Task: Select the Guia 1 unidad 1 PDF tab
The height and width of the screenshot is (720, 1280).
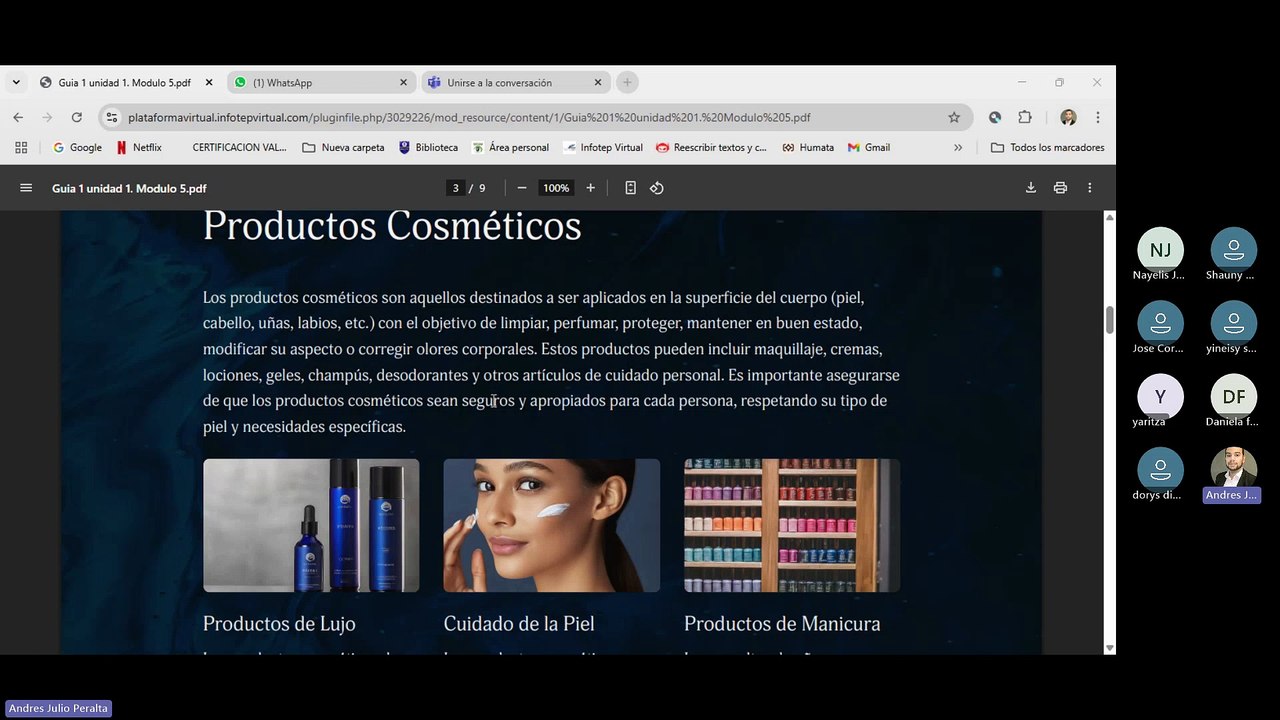Action: click(x=128, y=83)
